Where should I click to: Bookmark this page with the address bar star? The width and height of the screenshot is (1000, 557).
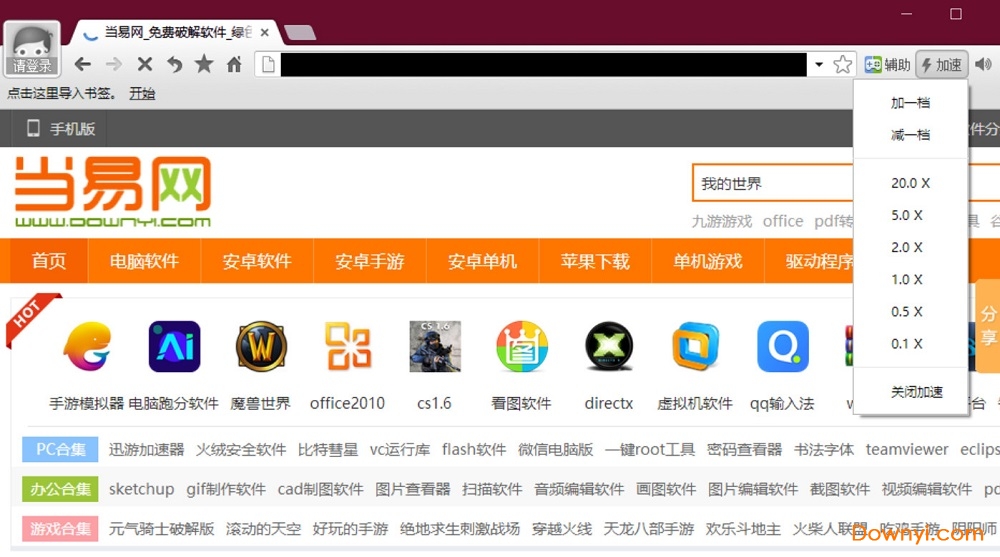tap(843, 65)
